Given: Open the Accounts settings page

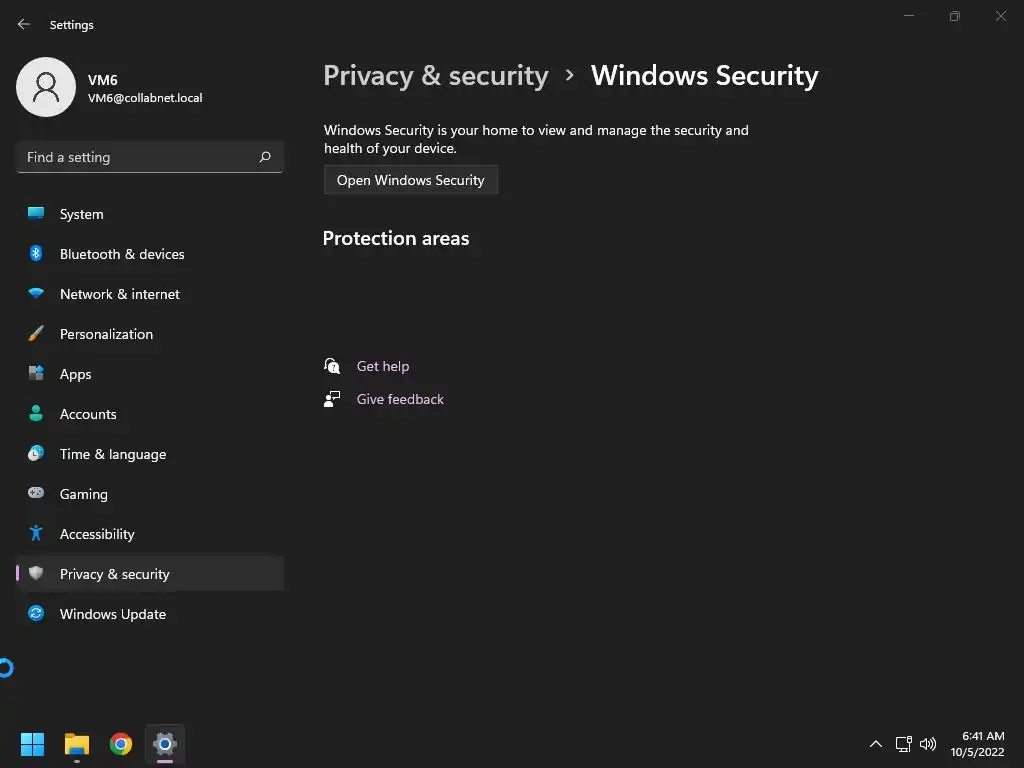Looking at the screenshot, I should (x=88, y=414).
